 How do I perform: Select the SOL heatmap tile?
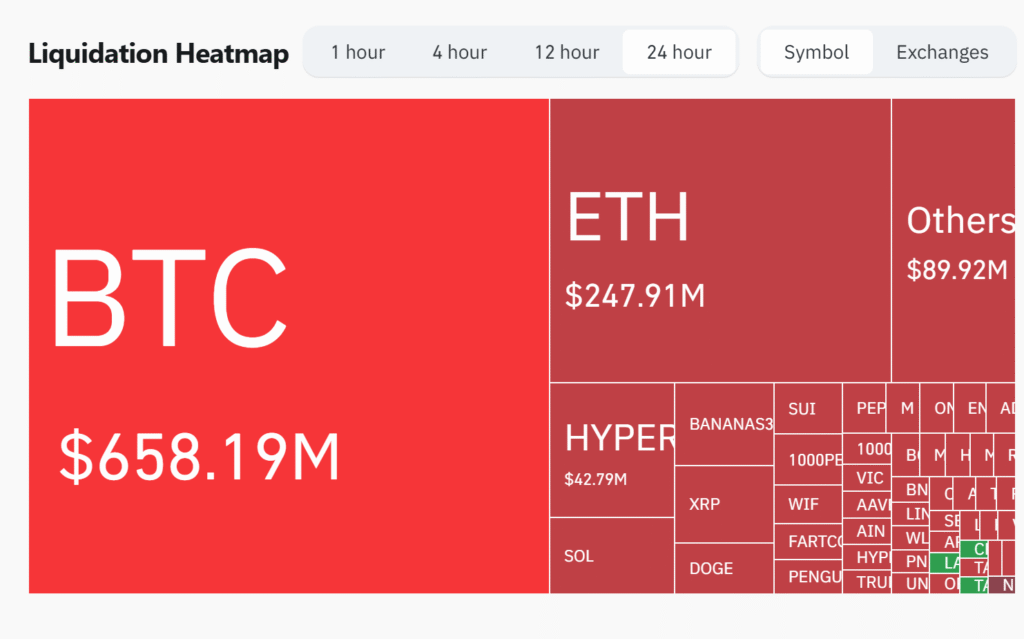click(611, 555)
